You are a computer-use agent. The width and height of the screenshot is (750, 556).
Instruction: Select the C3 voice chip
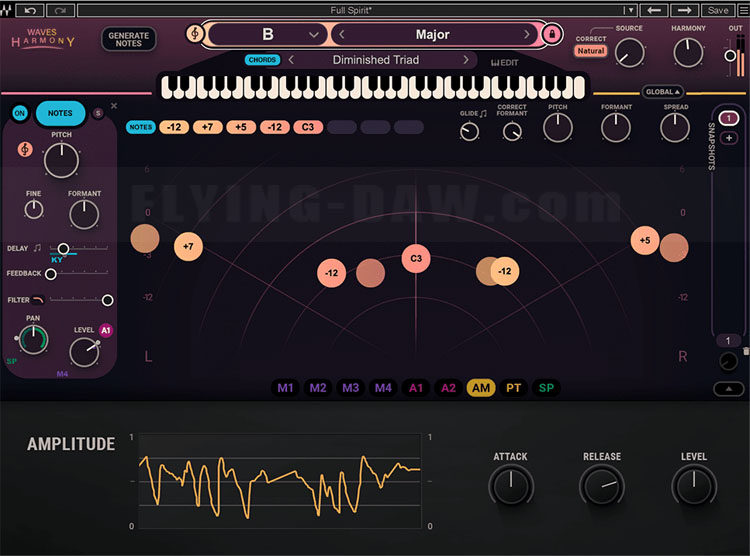pyautogui.click(x=308, y=127)
